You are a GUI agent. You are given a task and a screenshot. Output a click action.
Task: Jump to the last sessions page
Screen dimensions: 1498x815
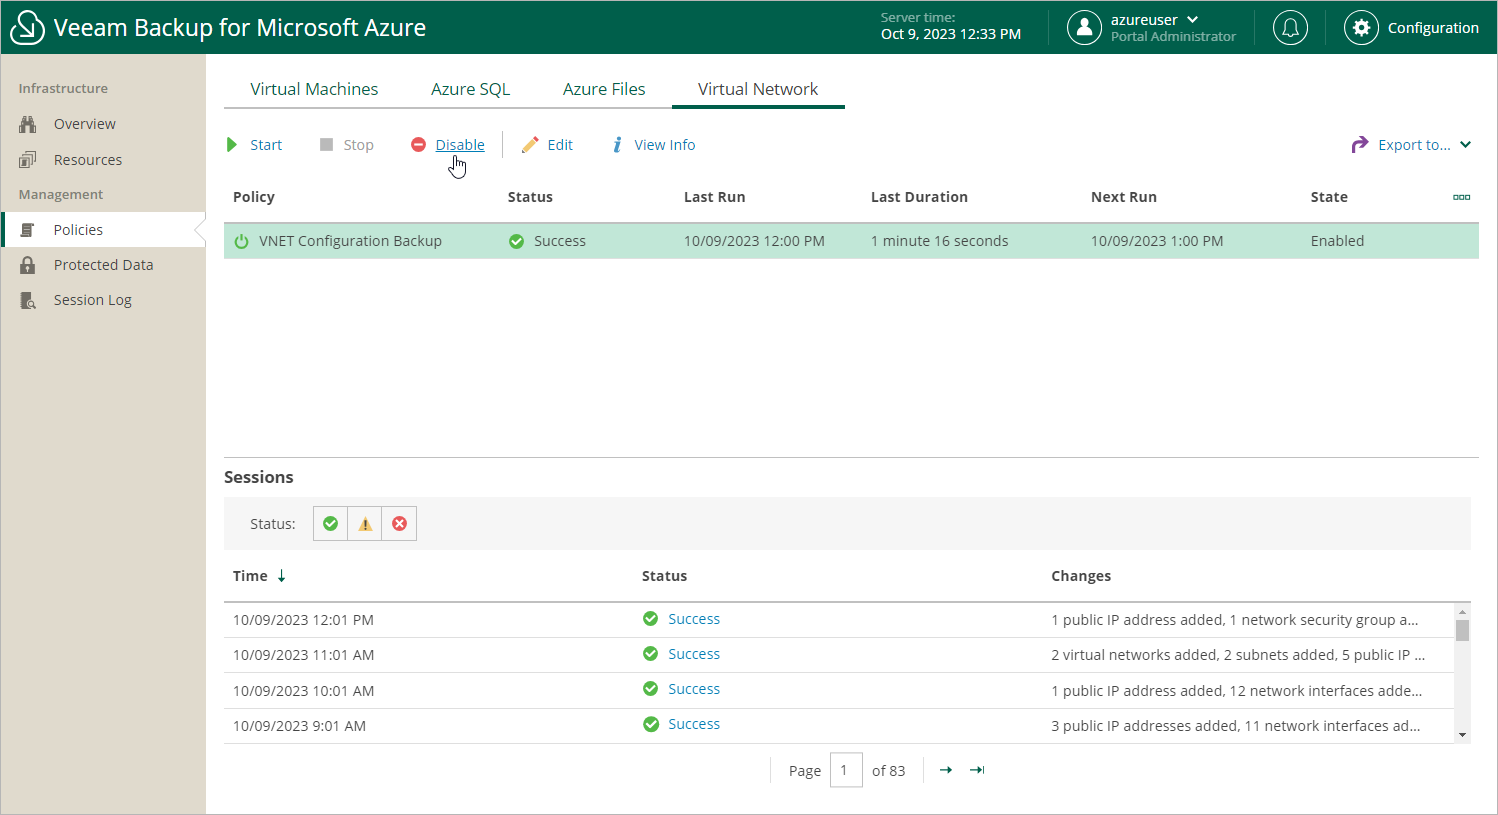(x=977, y=770)
